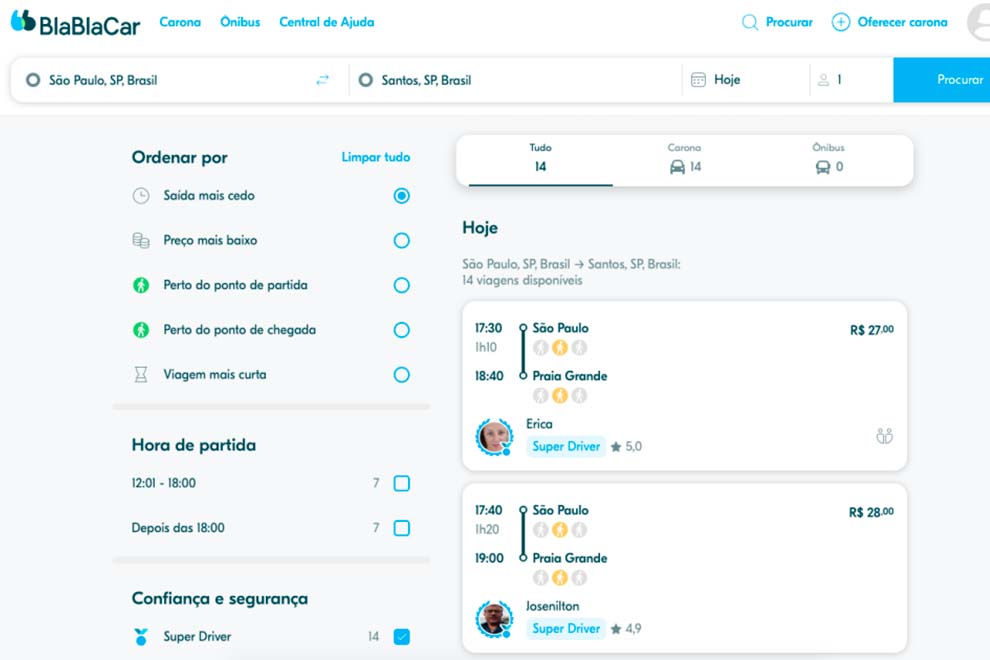The height and width of the screenshot is (660, 990).
Task: Click the clock icon for Saída mais cedo
Action: point(141,196)
